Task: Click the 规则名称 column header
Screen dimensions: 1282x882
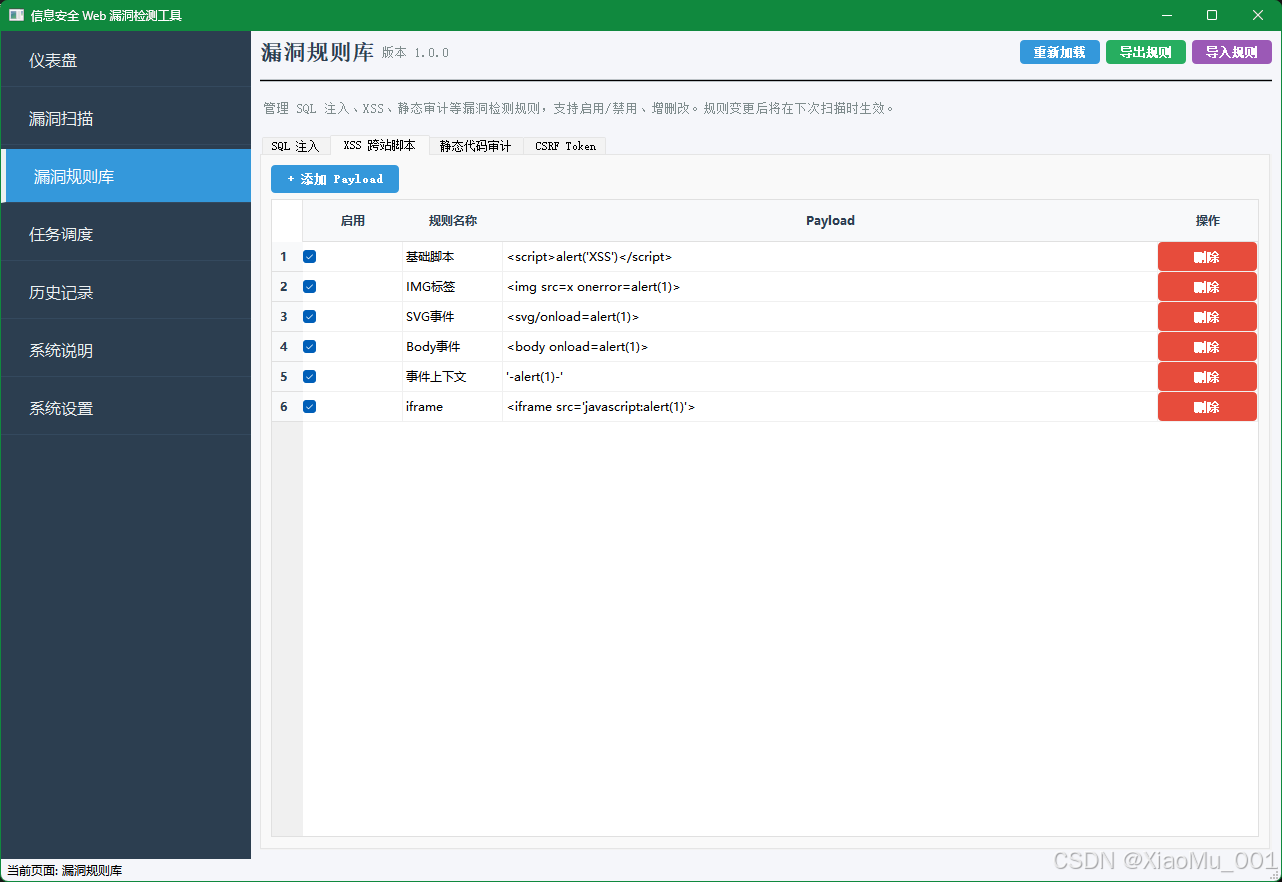Action: pyautogui.click(x=453, y=221)
